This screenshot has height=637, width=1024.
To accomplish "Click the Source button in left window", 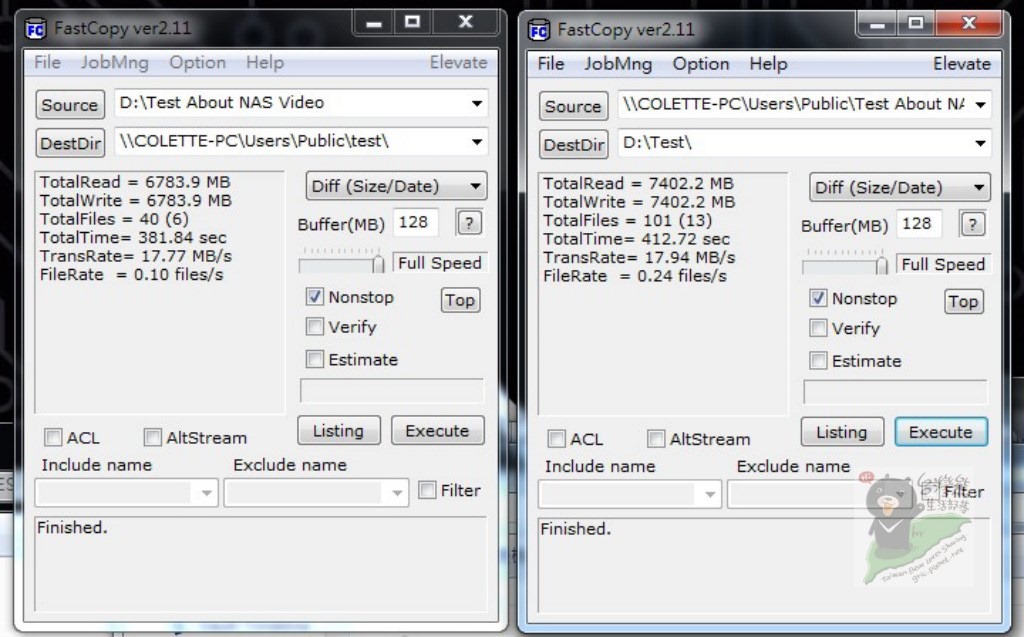I will pyautogui.click(x=70, y=105).
